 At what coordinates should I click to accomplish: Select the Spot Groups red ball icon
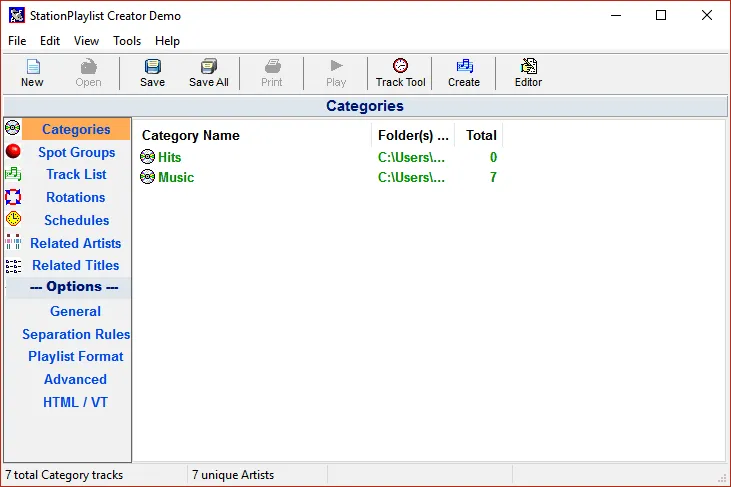pos(13,152)
